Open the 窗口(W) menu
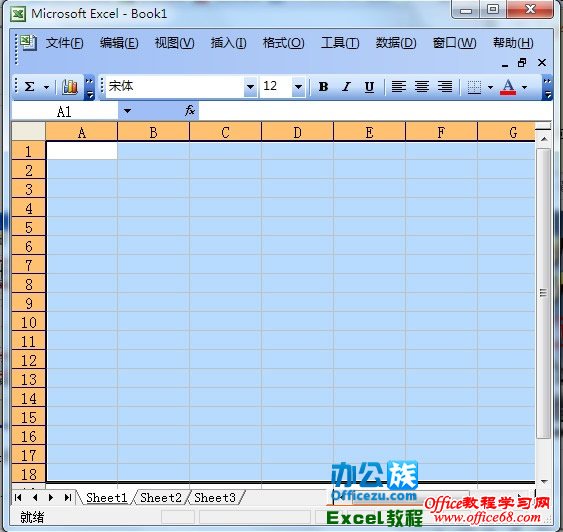Screen dimensions: 563x532 pyautogui.click(x=455, y=43)
